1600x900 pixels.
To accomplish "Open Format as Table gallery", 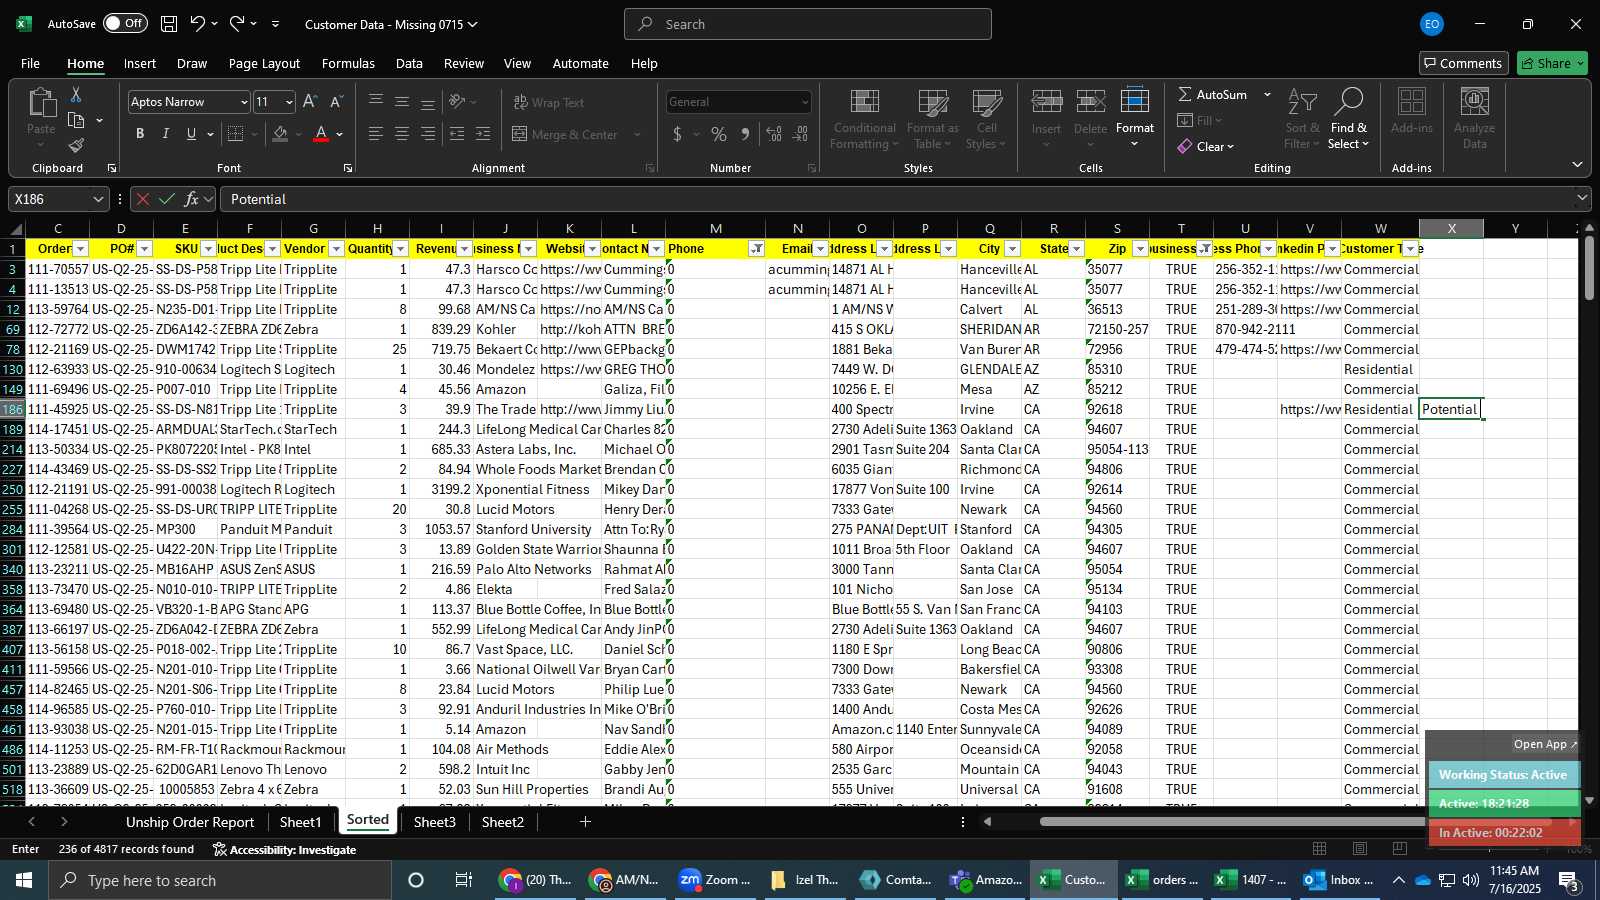I will 933,120.
